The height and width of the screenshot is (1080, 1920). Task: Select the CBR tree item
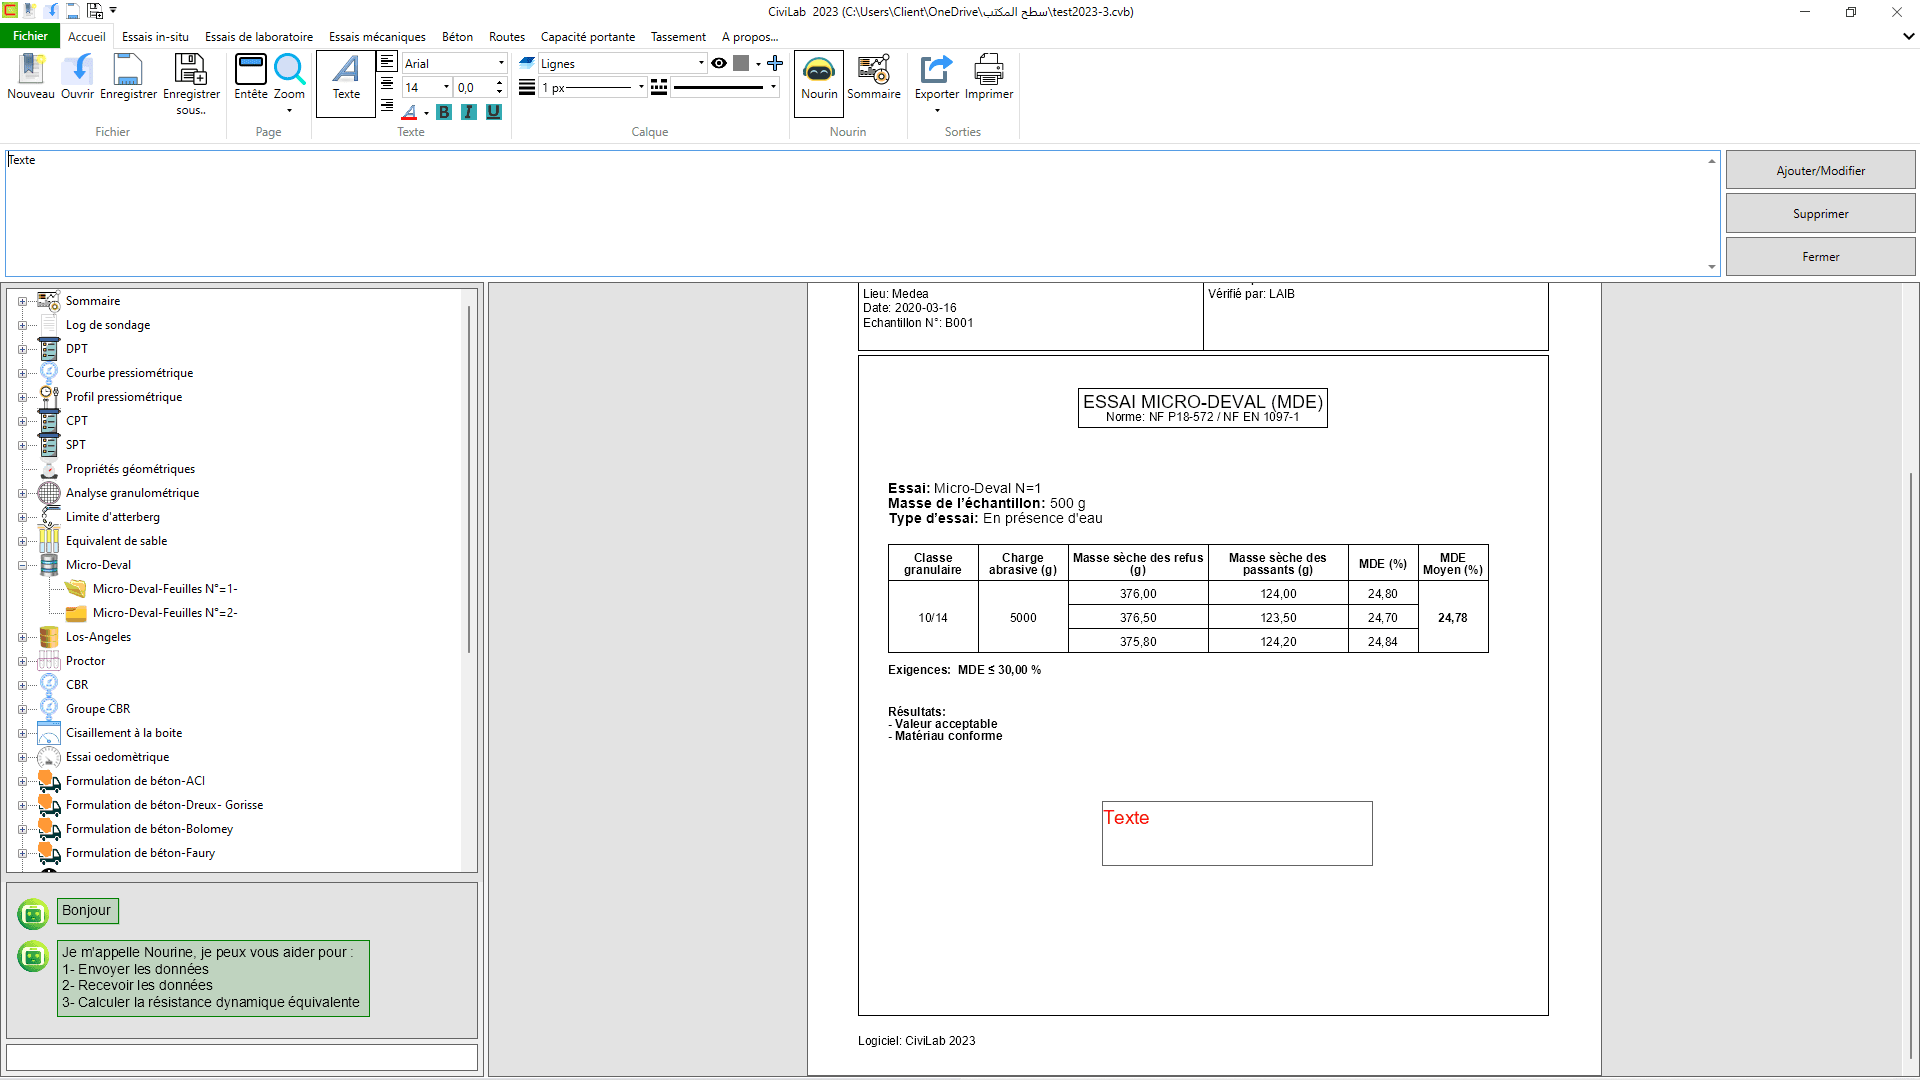(77, 685)
